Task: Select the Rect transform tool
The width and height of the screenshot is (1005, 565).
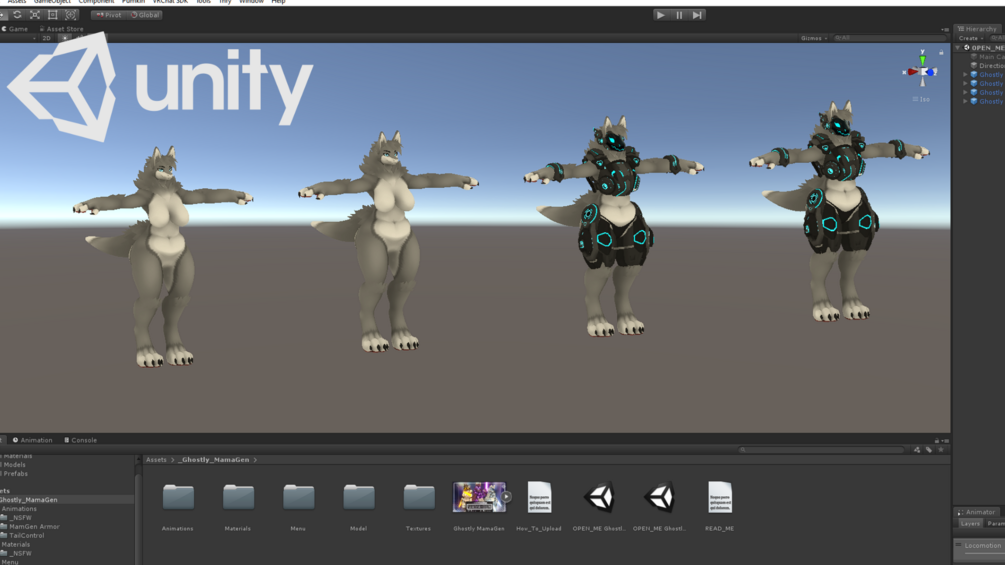Action: (x=53, y=15)
